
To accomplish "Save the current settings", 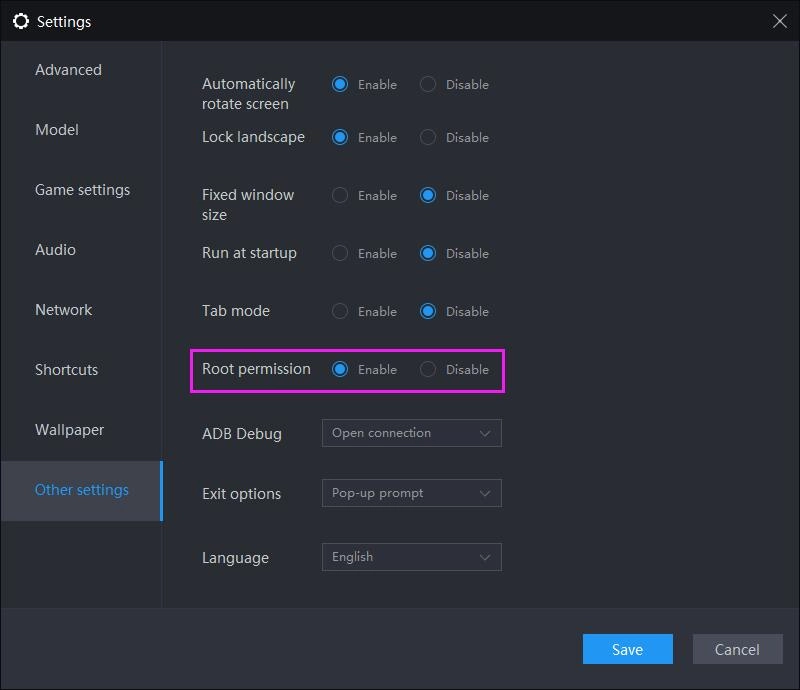I will pyautogui.click(x=627, y=649).
